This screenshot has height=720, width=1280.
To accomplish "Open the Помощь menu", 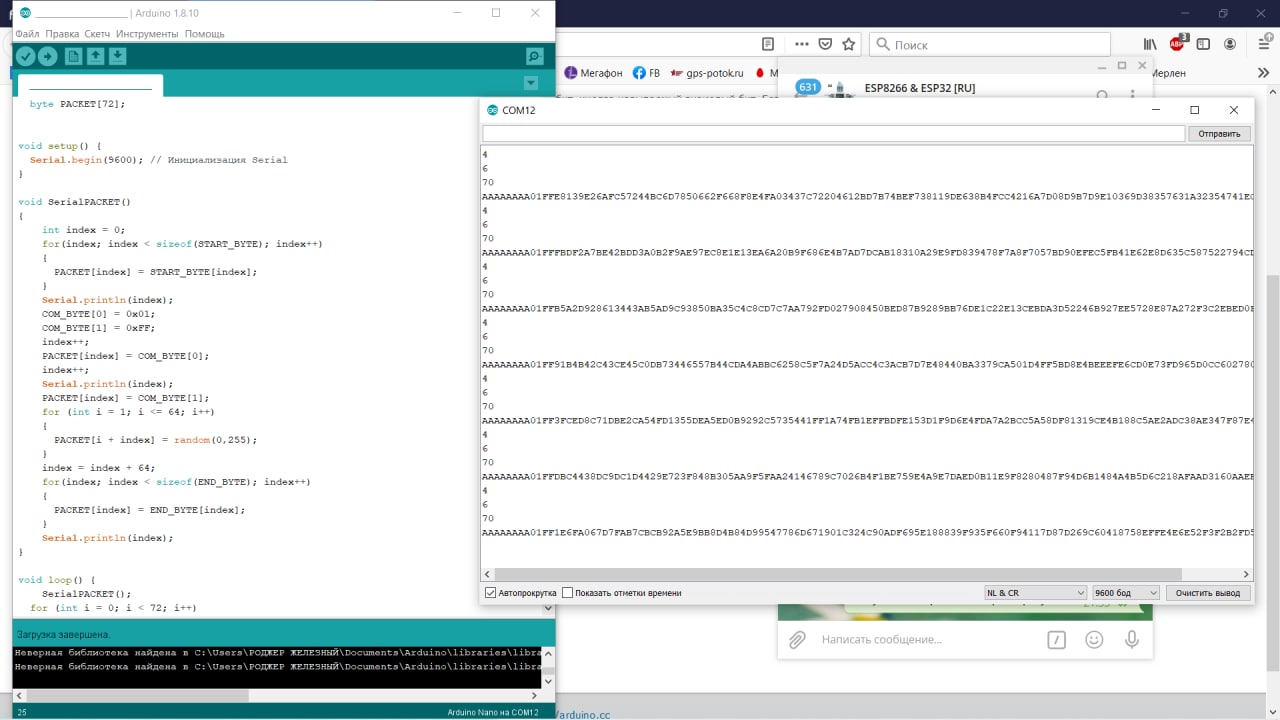I will tap(204, 34).
